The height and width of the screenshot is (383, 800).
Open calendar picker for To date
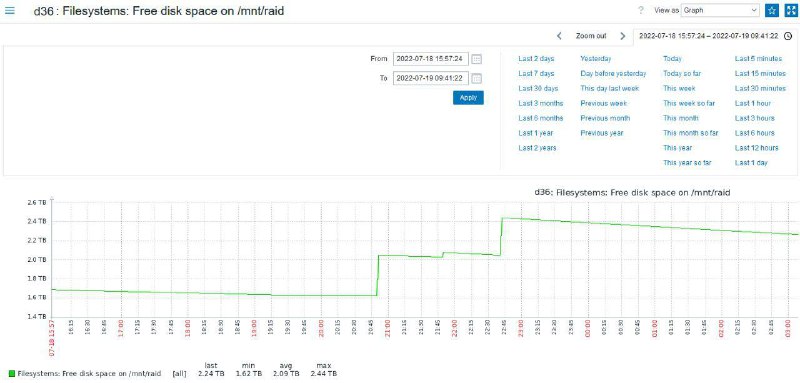pos(476,79)
